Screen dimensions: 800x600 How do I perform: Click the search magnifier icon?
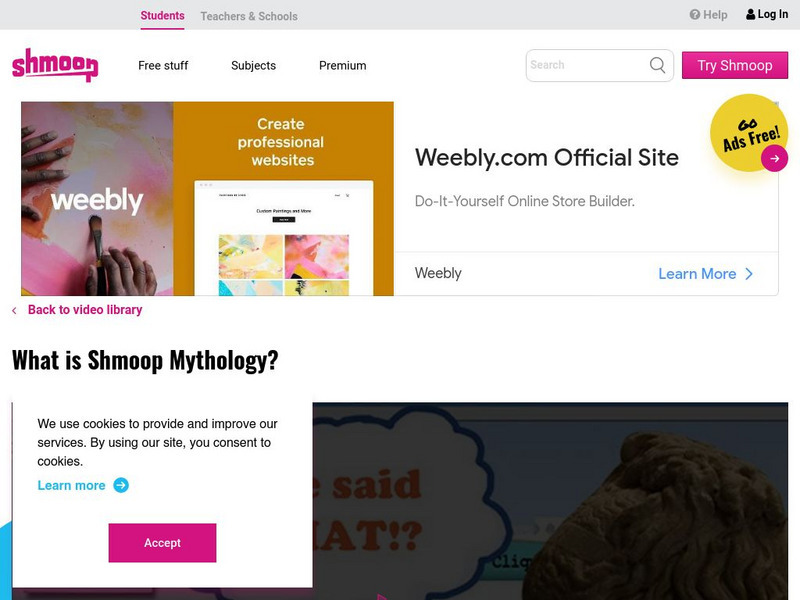coord(657,65)
